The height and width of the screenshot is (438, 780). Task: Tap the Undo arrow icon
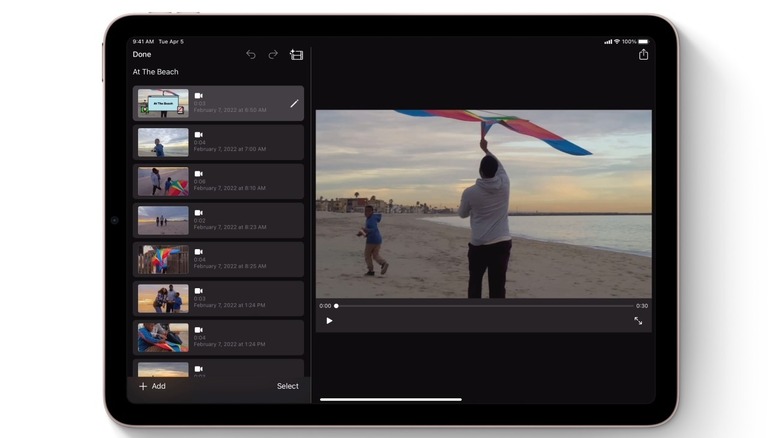click(251, 55)
